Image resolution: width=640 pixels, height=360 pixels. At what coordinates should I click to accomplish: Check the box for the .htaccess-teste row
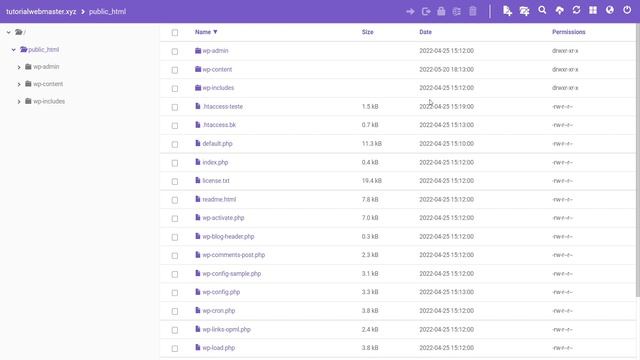pyautogui.click(x=175, y=107)
